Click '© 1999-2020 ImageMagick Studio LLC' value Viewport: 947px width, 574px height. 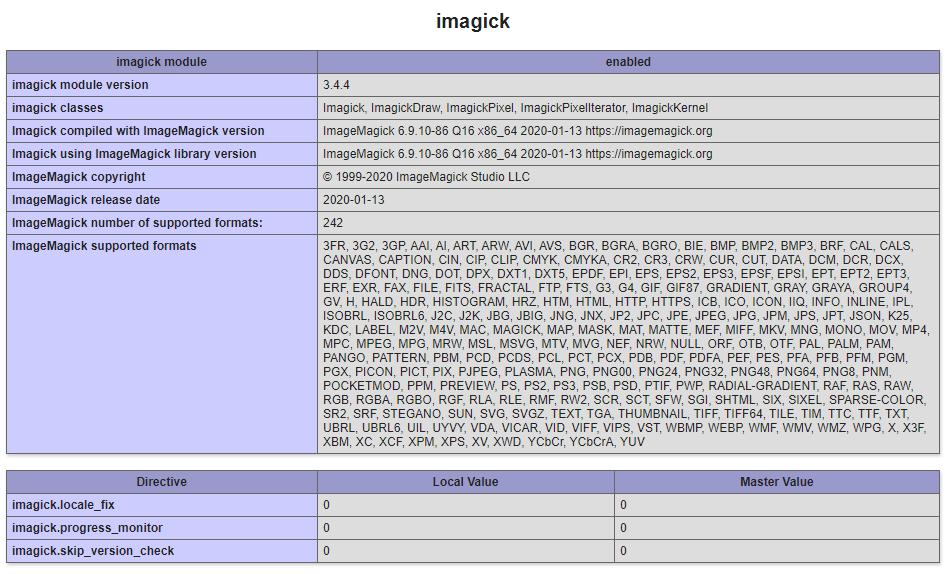[x=426, y=176]
